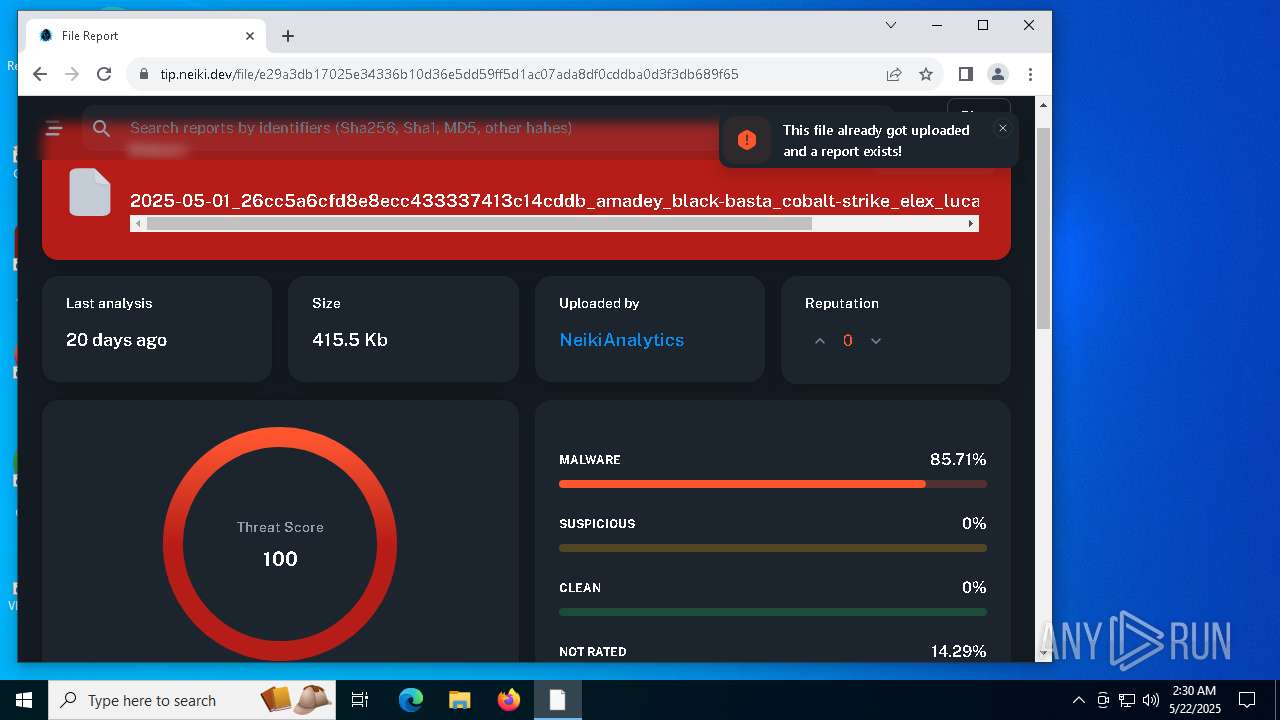Open Task View on taskbar

[360, 700]
